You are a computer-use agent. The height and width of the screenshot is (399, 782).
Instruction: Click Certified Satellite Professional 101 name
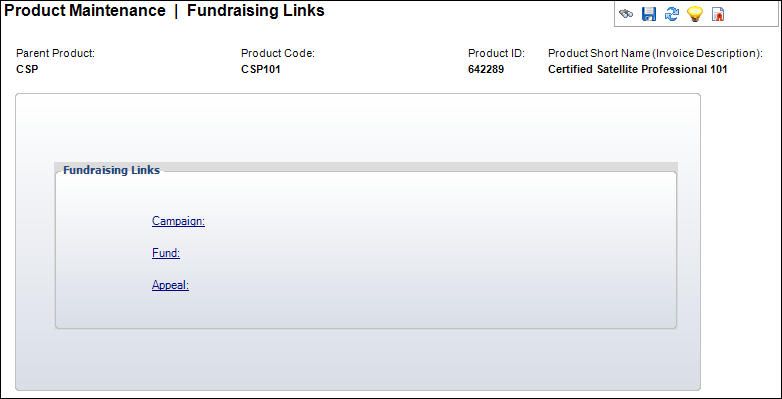coord(638,69)
